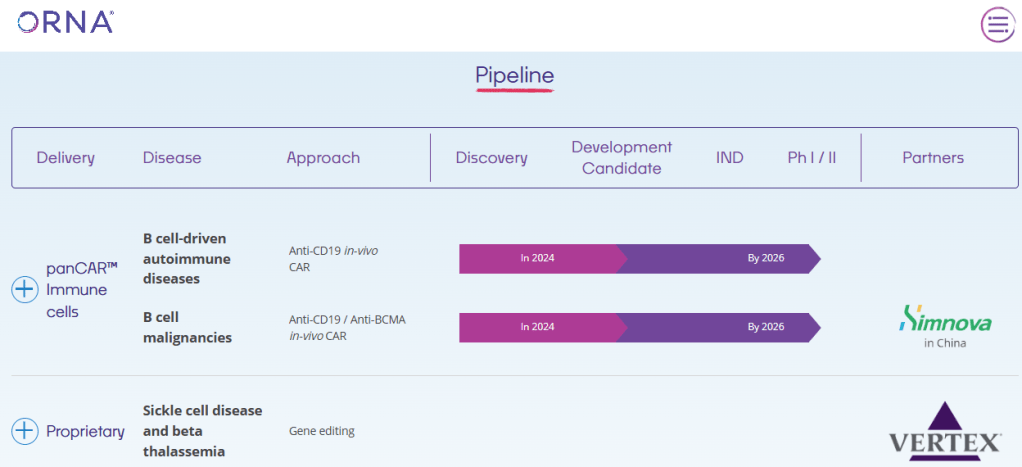1022x467 pixels.
Task: Select the Disease column header
Action: (x=172, y=158)
